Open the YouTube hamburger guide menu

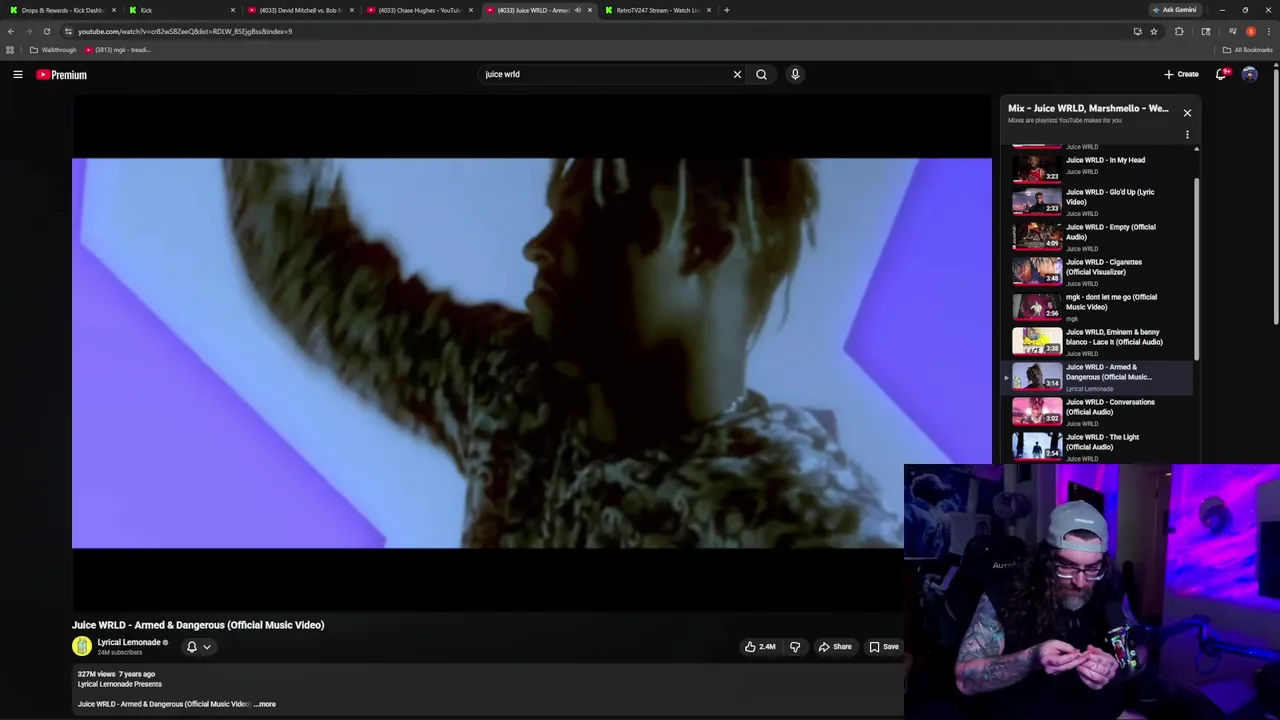(x=18, y=74)
